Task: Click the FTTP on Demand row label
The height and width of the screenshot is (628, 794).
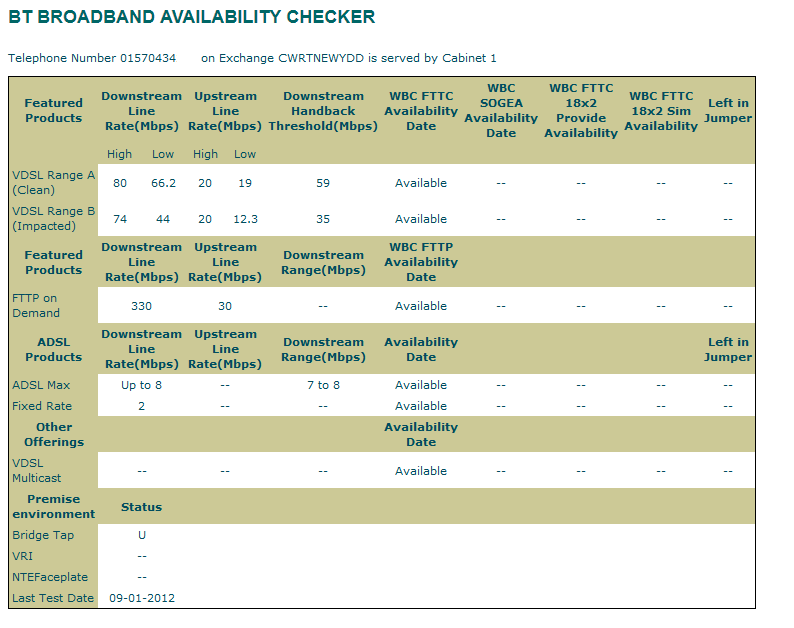Action: 36,305
